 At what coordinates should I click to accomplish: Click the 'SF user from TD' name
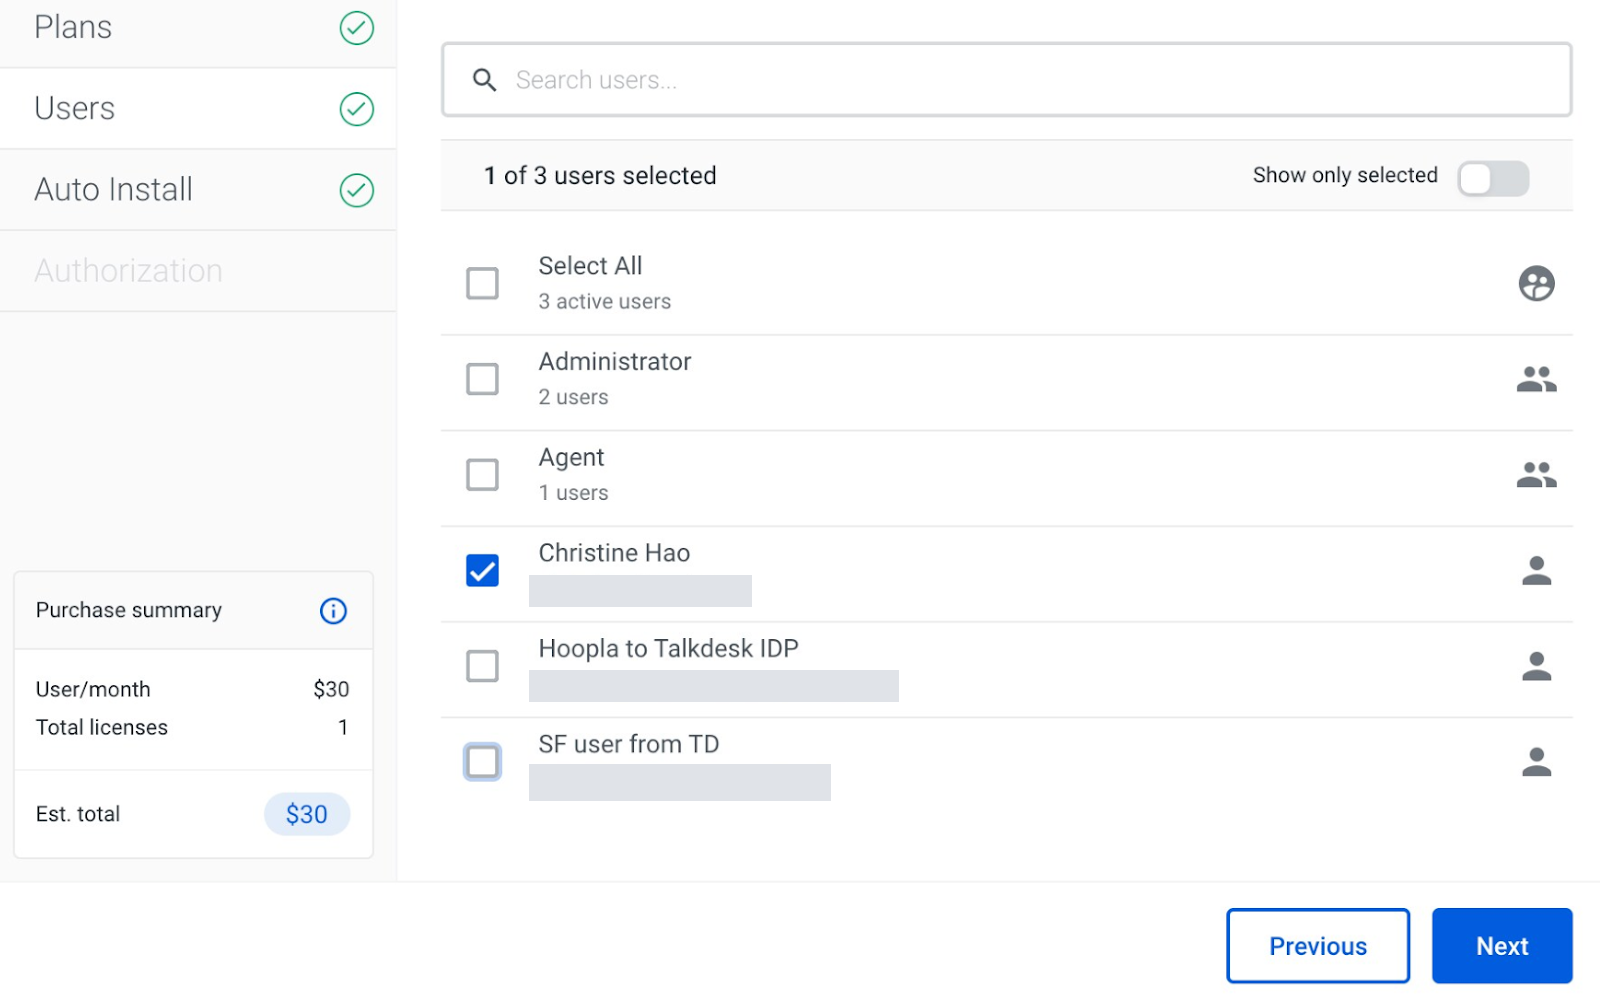tap(629, 744)
